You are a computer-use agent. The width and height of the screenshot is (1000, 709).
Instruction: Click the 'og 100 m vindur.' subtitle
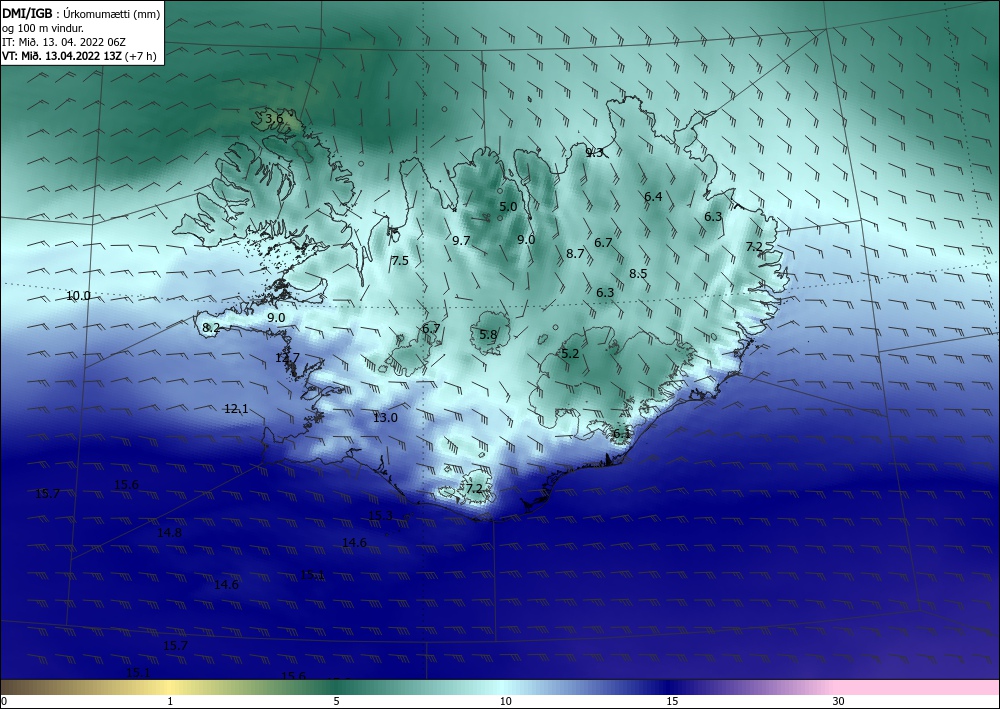(x=43, y=28)
